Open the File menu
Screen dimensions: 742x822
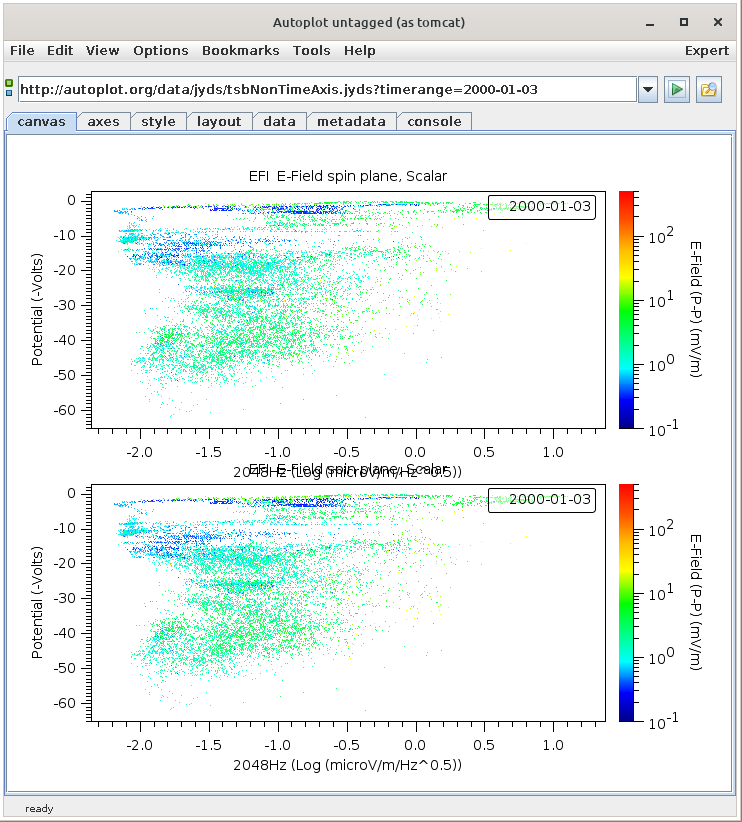tap(22, 50)
